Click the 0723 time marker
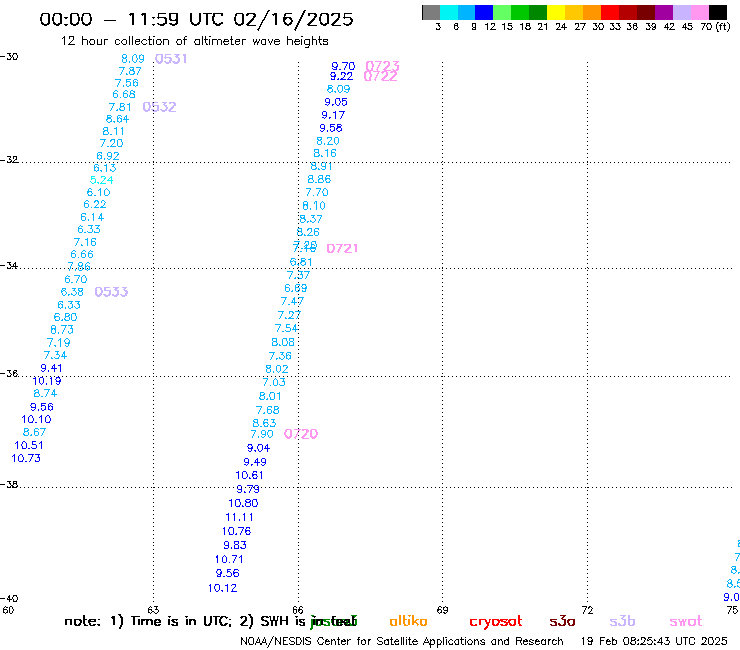Screen dimensions: 740x650 pyautogui.click(x=383, y=65)
